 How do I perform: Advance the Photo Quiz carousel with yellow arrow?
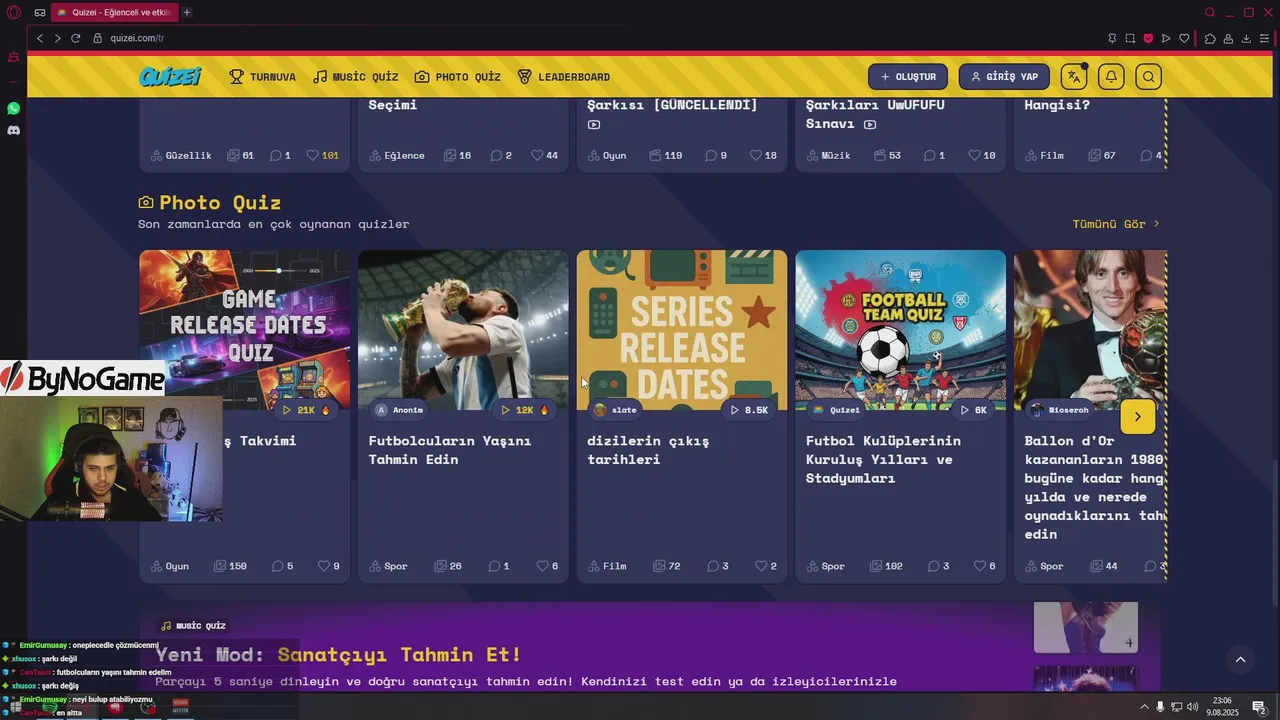1137,417
